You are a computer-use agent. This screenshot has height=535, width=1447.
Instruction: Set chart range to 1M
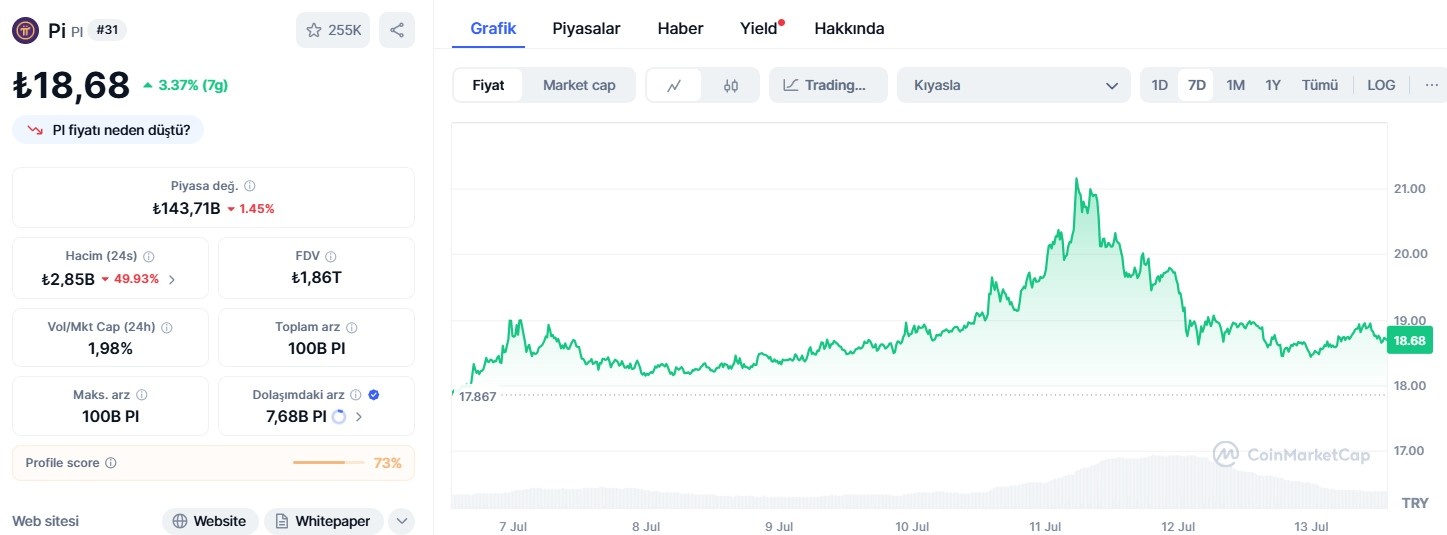(1235, 85)
